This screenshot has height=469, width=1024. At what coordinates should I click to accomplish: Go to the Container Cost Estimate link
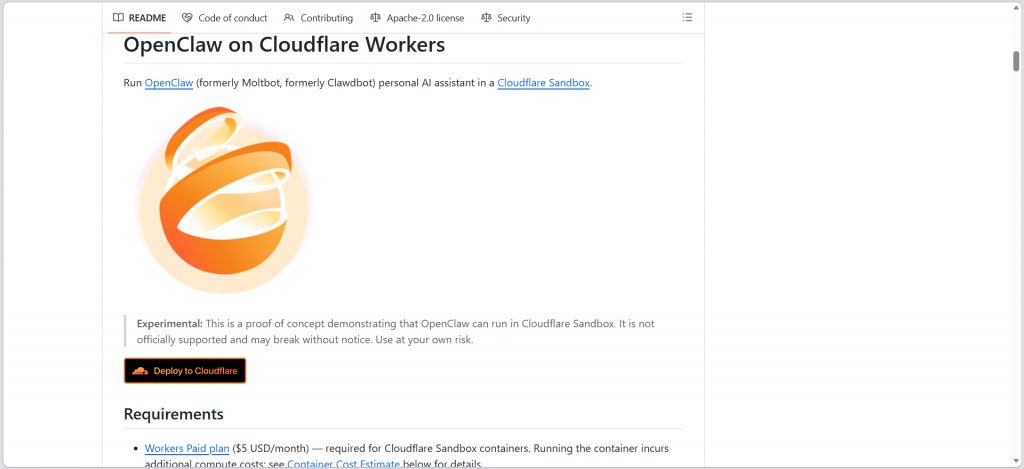[x=343, y=464]
